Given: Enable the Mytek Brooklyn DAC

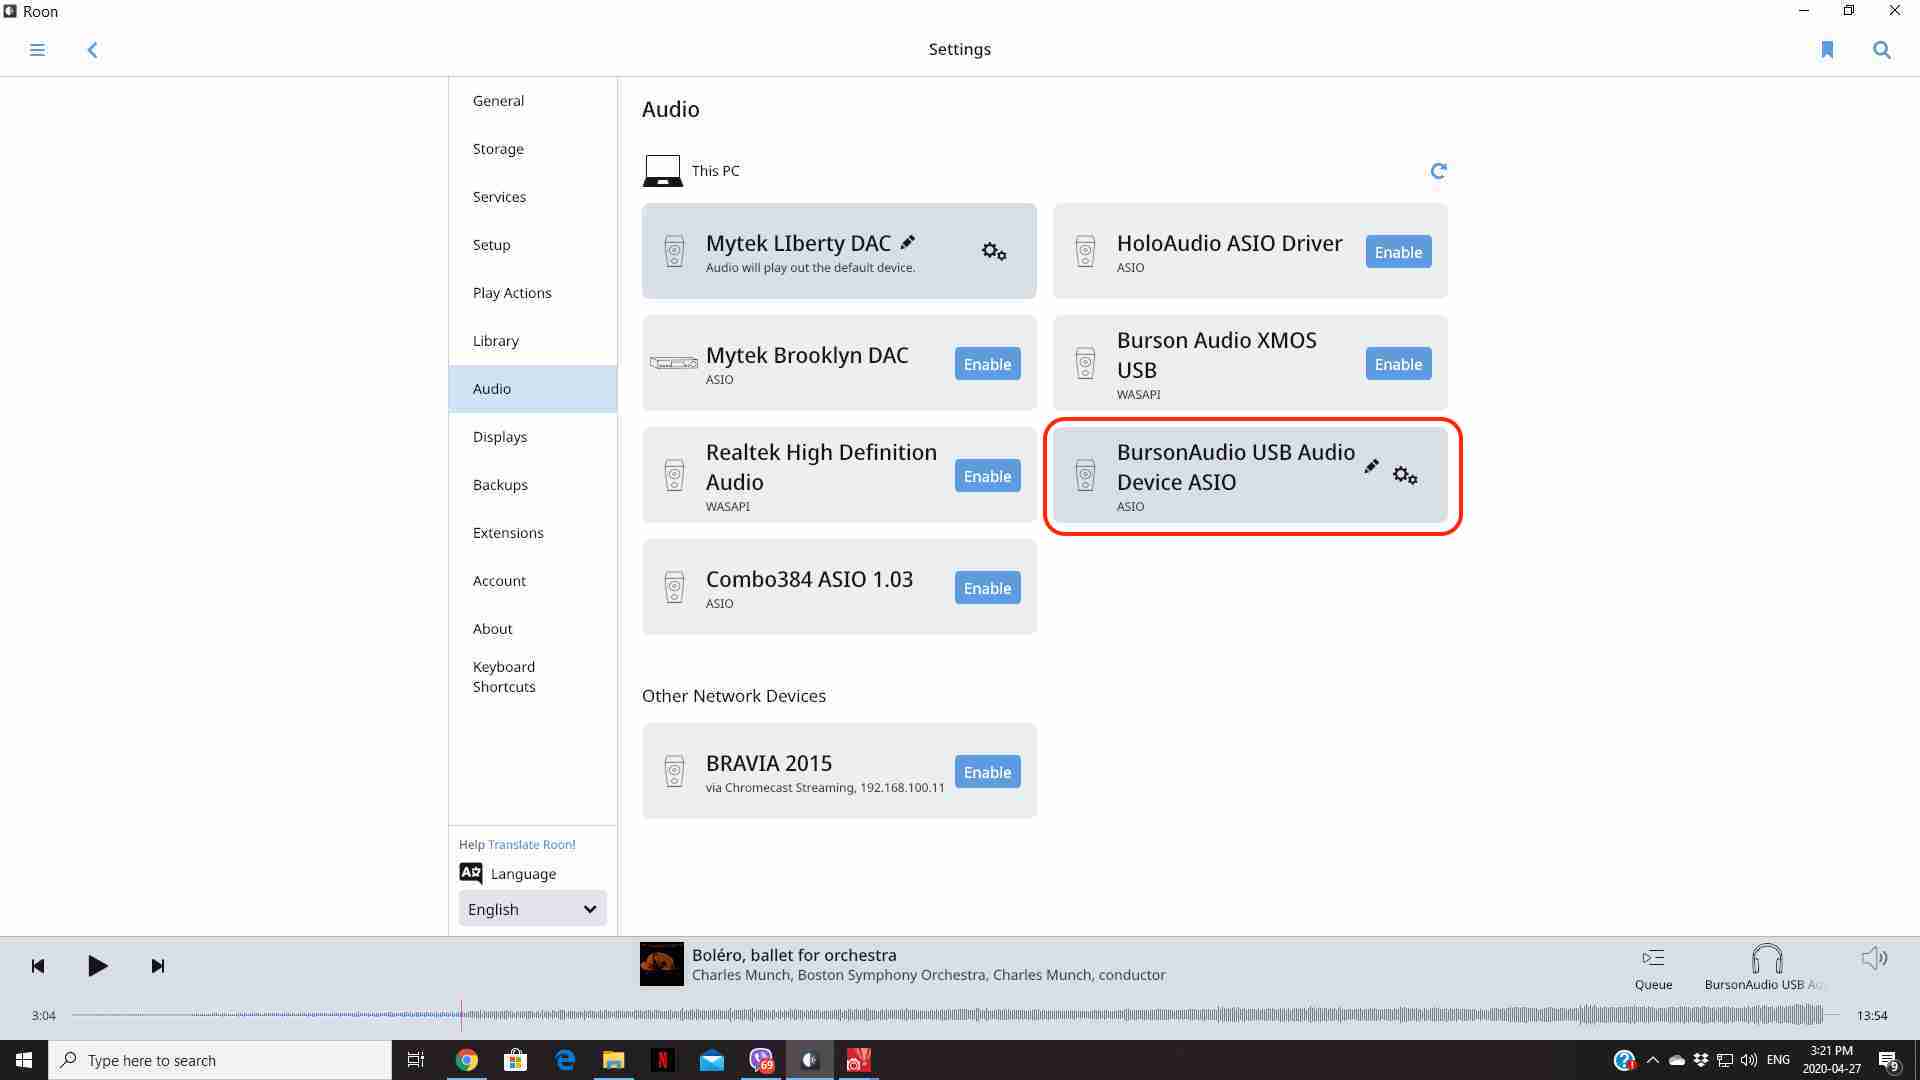Looking at the screenshot, I should click(x=987, y=364).
